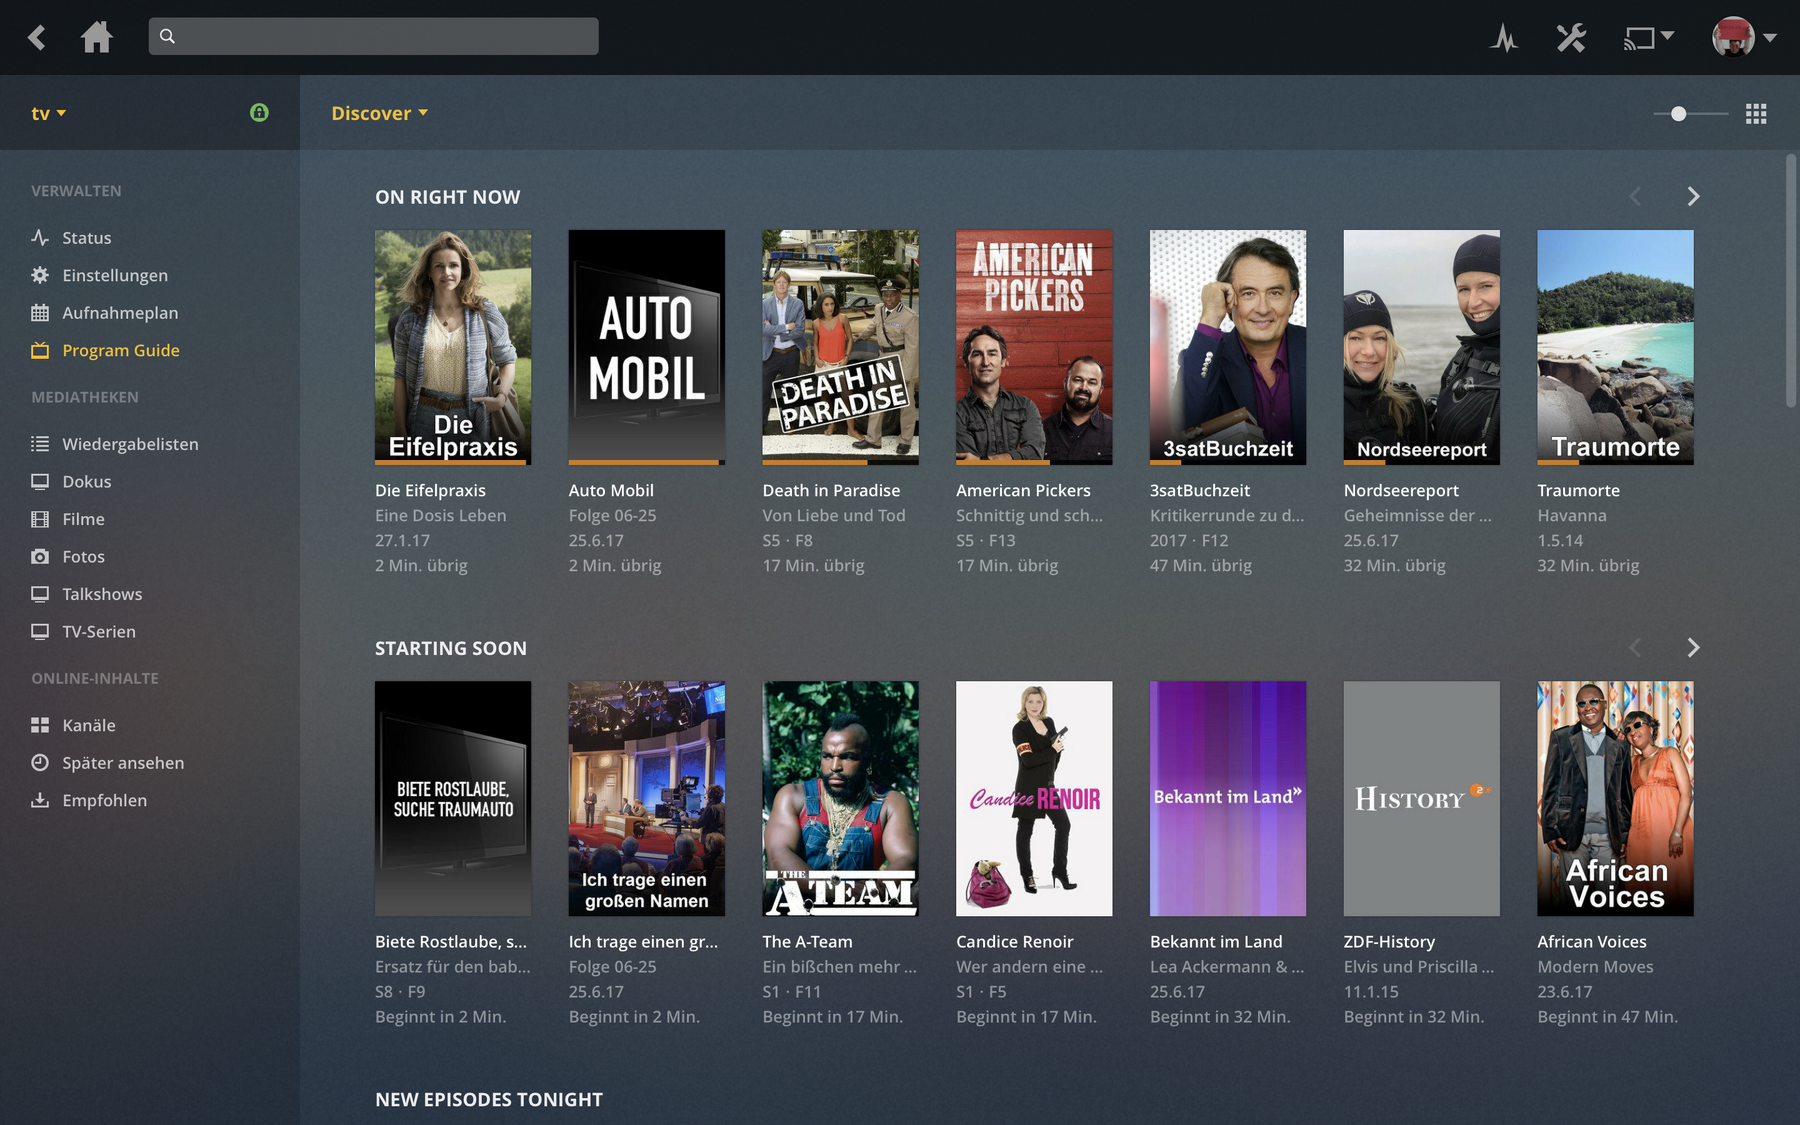The height and width of the screenshot is (1125, 1800).
Task: Click the Später ansehen clock icon
Action: (x=40, y=763)
